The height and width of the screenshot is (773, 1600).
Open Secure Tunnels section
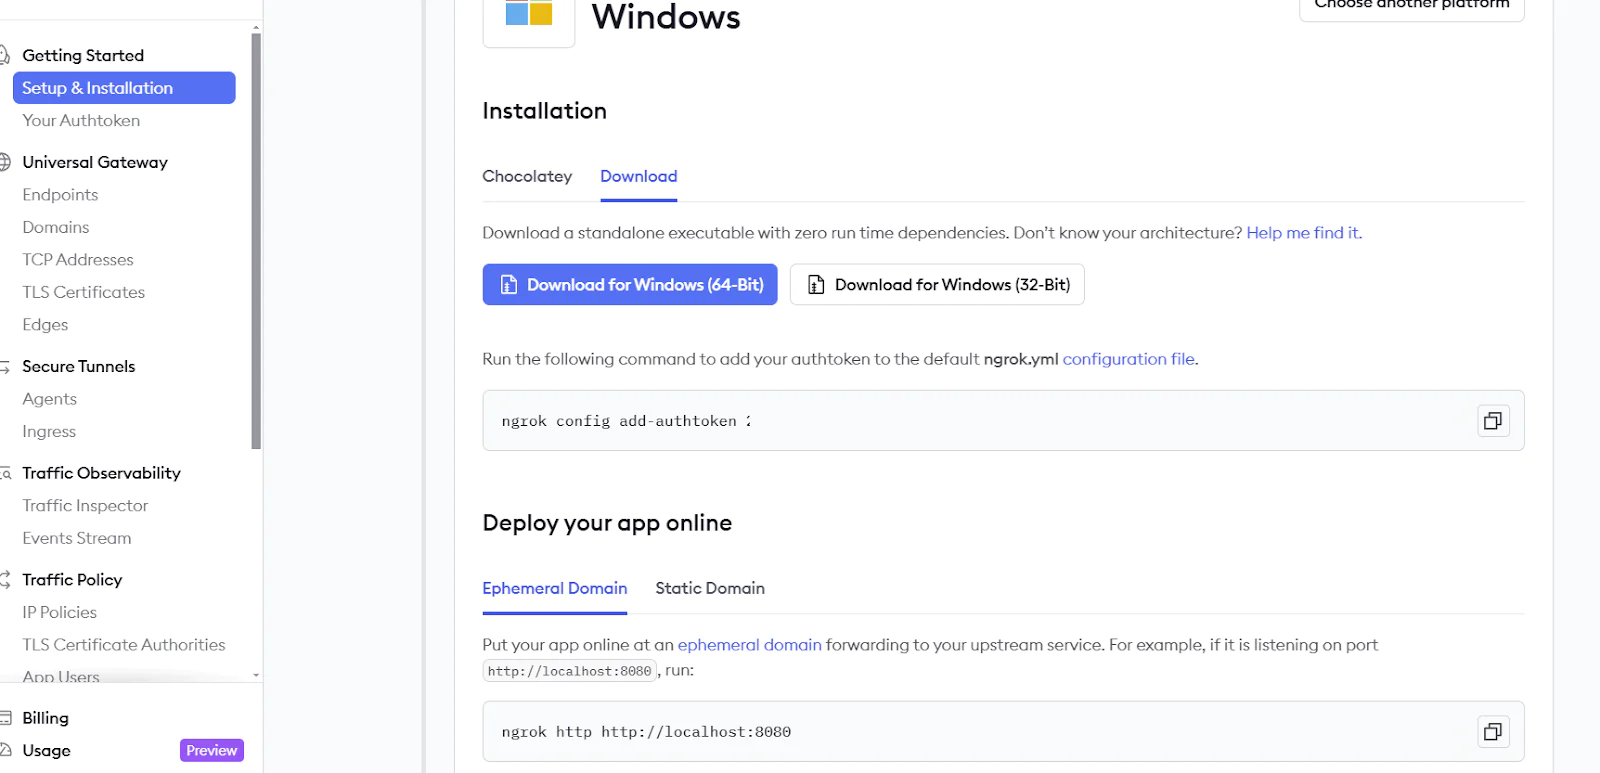click(x=79, y=366)
